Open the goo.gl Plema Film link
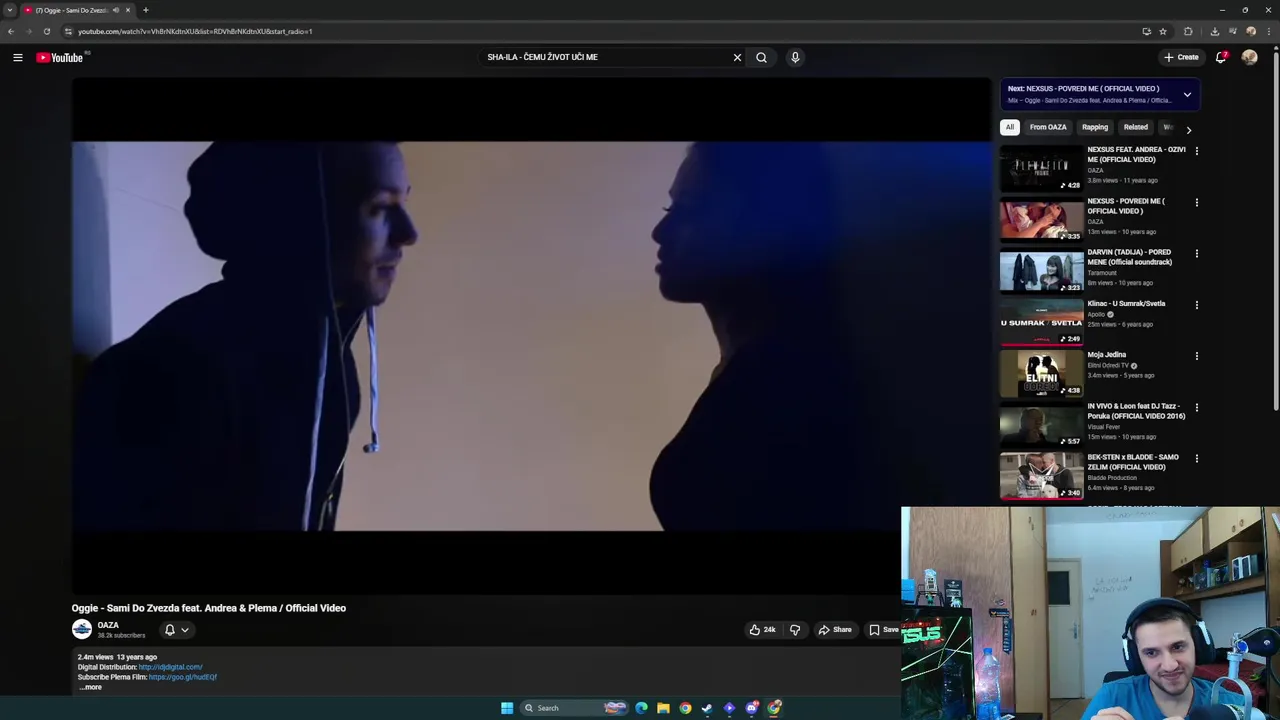The height and width of the screenshot is (720, 1280). (182, 677)
